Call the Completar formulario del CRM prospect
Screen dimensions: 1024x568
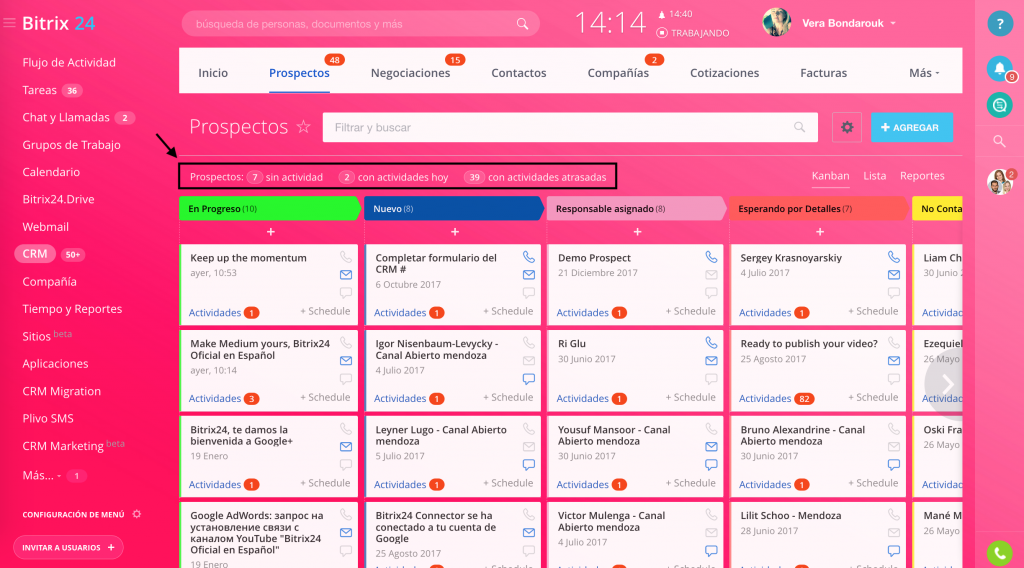[528, 257]
